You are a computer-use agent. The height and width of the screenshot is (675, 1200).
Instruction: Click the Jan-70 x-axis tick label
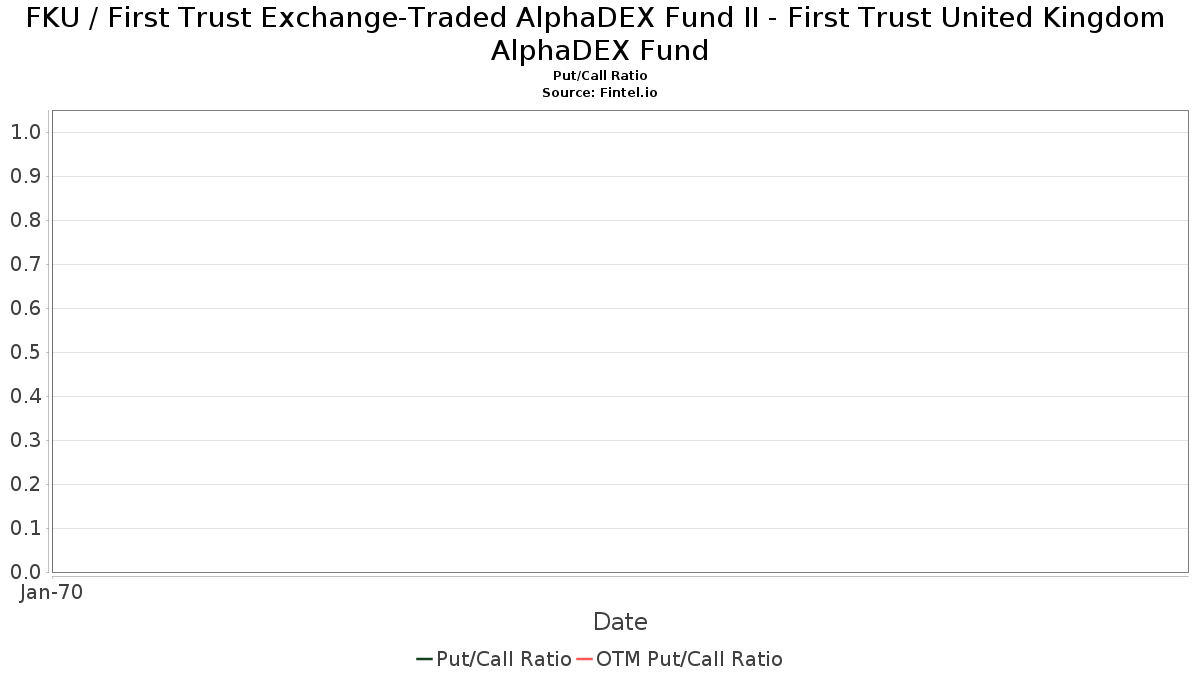51,592
